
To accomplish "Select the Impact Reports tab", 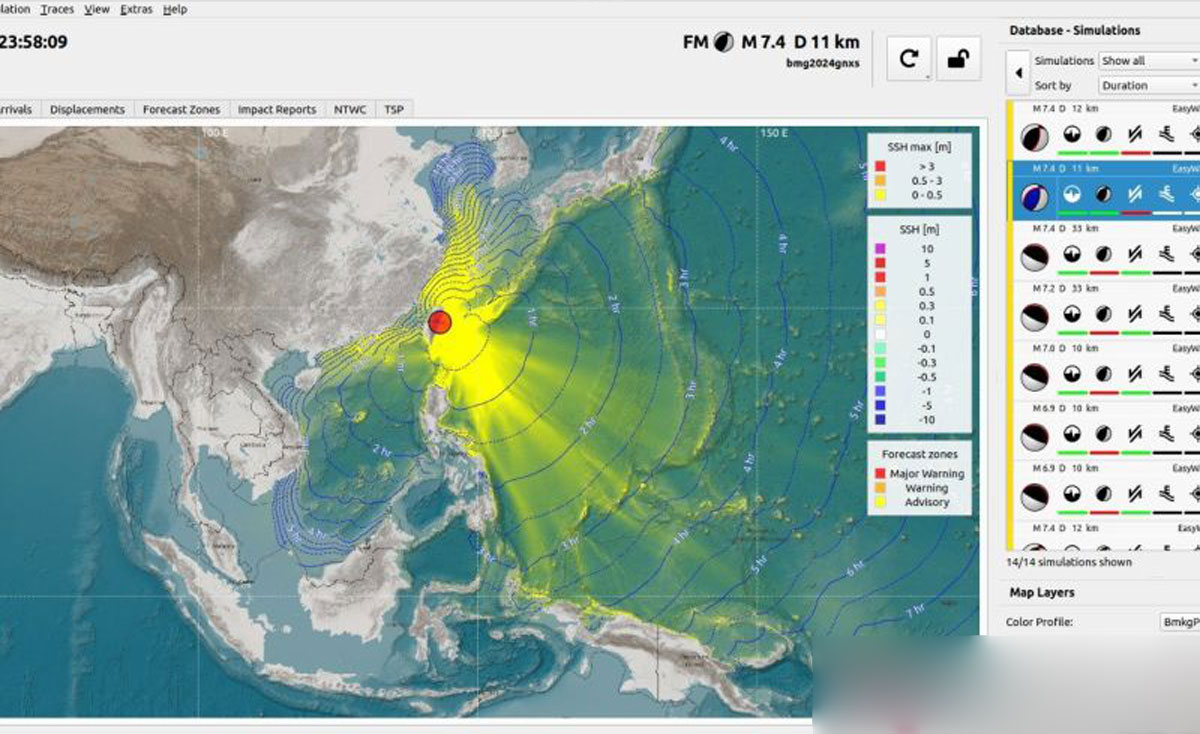I will 276,110.
